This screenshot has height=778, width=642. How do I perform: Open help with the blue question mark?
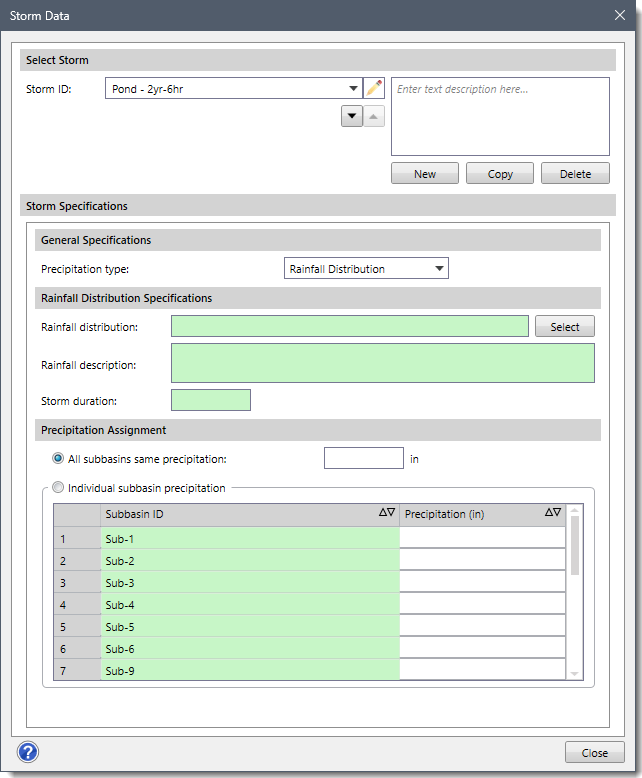point(28,752)
